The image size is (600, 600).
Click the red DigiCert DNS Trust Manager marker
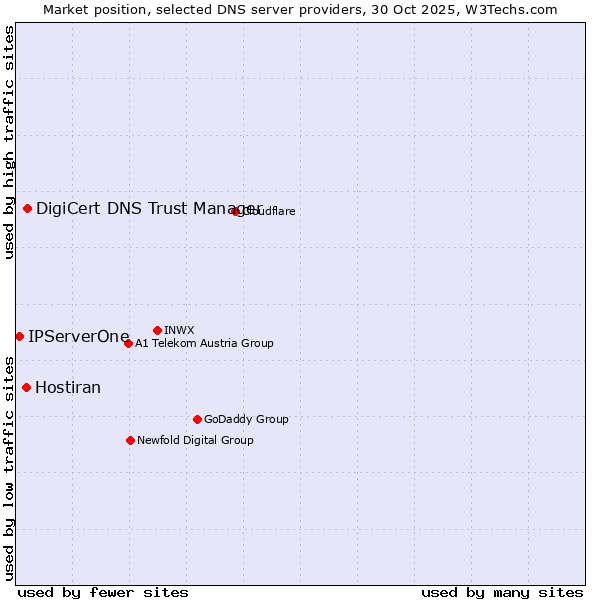click(x=27, y=208)
